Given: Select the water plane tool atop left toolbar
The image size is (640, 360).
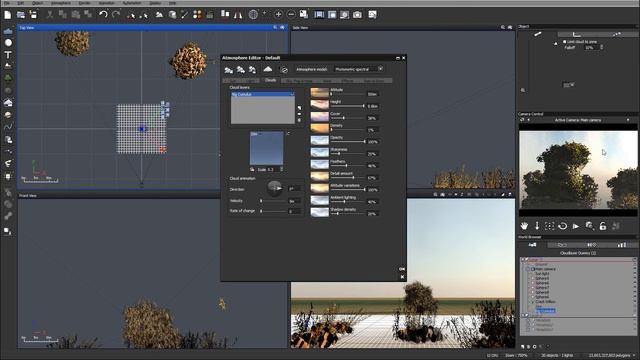Looking at the screenshot, I should [x=8, y=31].
